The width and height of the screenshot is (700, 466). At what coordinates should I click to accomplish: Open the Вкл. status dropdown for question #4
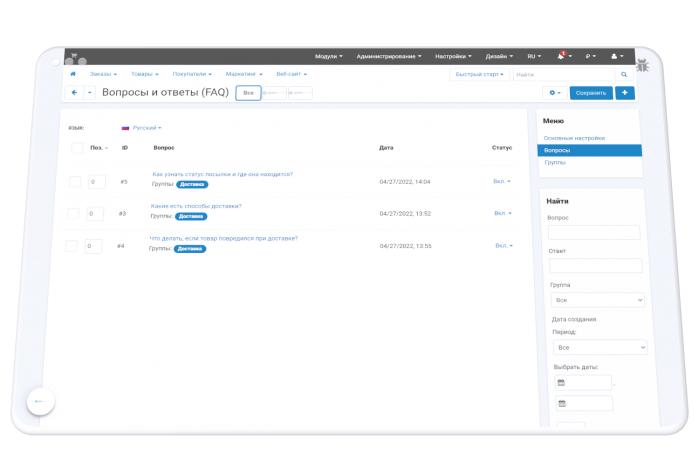pos(504,245)
